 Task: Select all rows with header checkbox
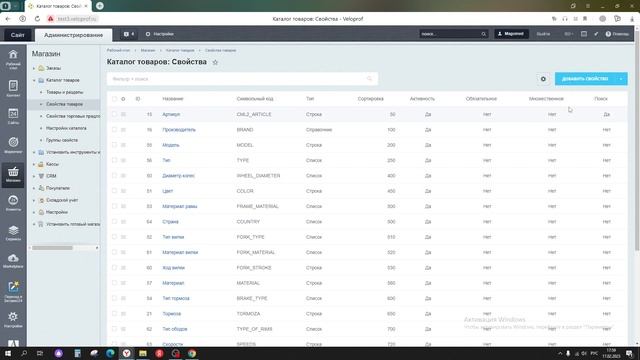tap(114, 99)
